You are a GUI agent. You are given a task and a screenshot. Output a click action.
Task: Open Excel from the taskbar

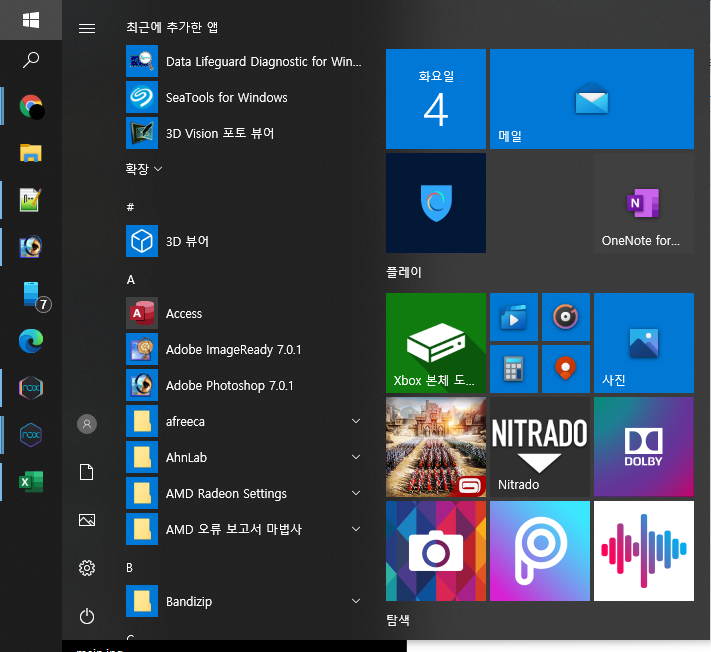tap(31, 482)
